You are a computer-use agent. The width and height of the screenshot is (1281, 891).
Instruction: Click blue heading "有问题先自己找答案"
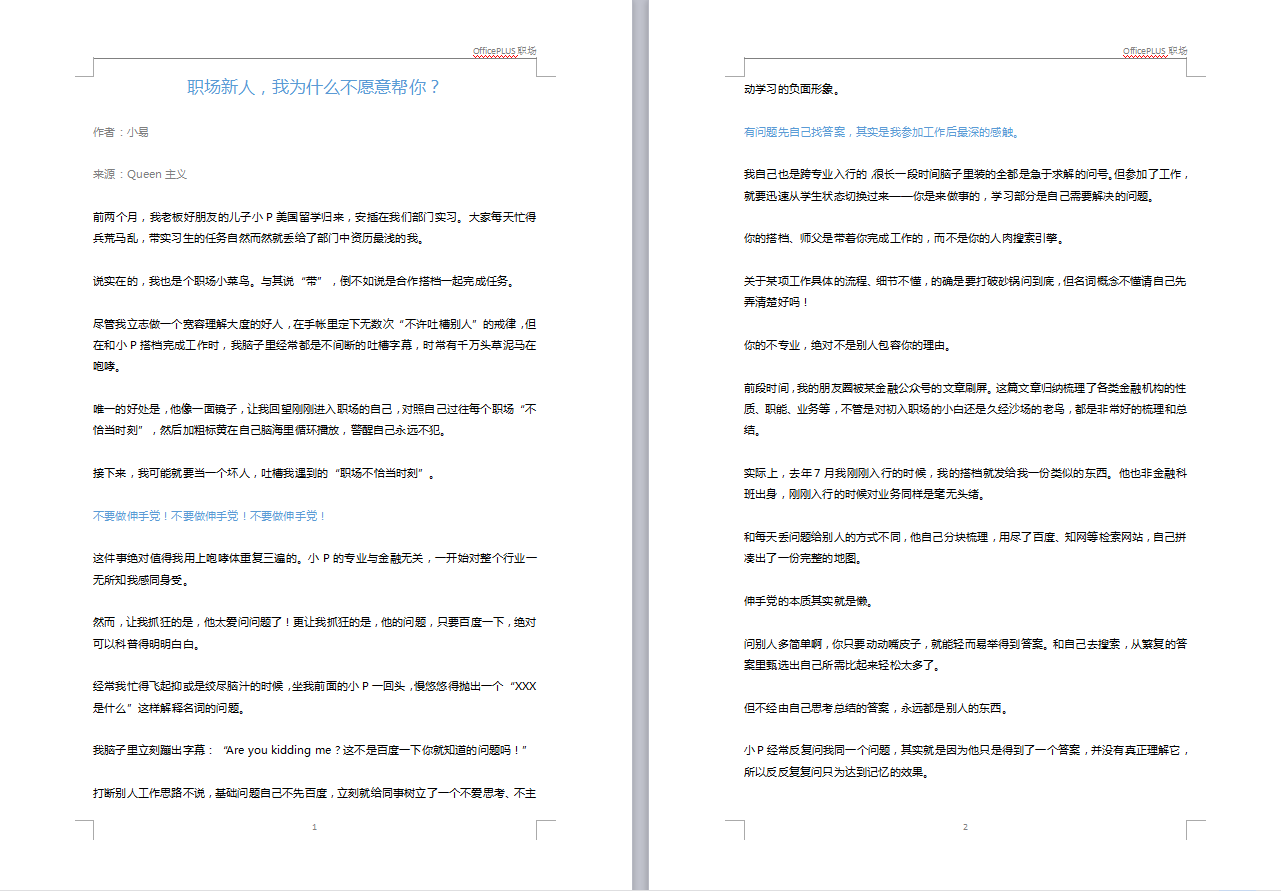880,132
